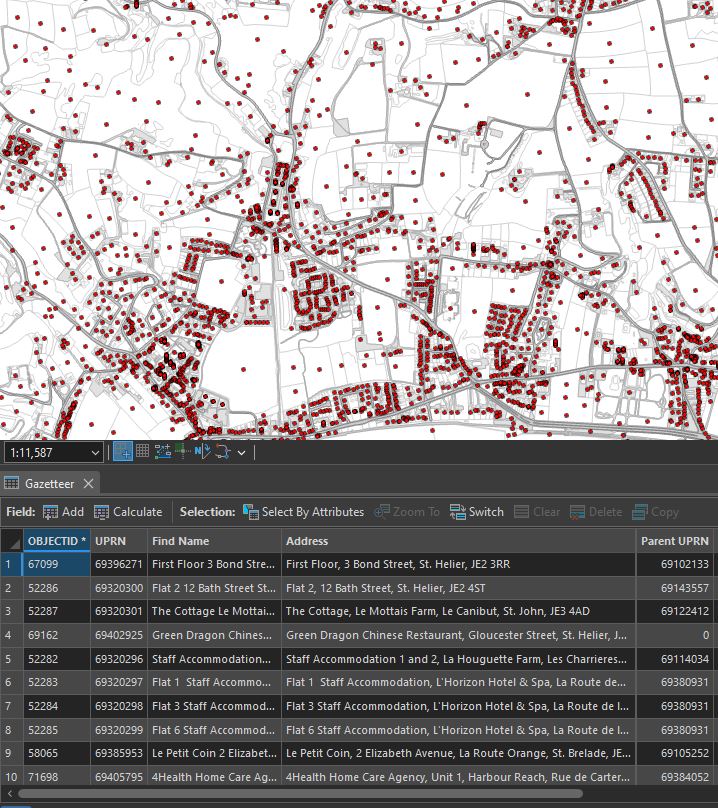
Task: Sort by the OBJECTID column header
Action: tap(56, 541)
